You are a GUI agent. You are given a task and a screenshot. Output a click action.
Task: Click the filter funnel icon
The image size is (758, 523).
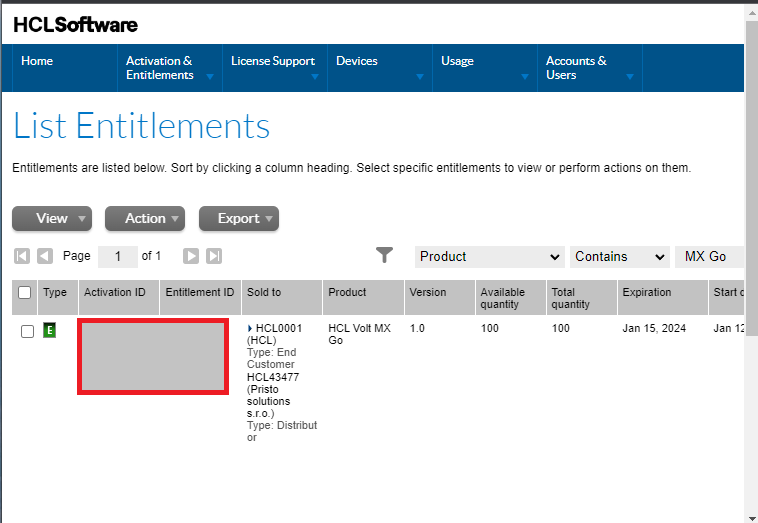(384, 256)
